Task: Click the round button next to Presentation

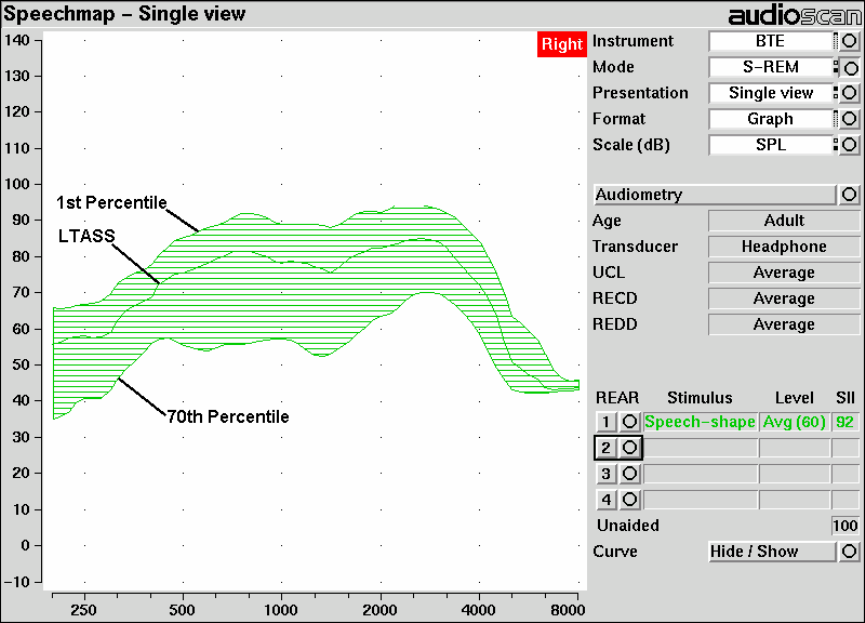Action: click(x=850, y=93)
